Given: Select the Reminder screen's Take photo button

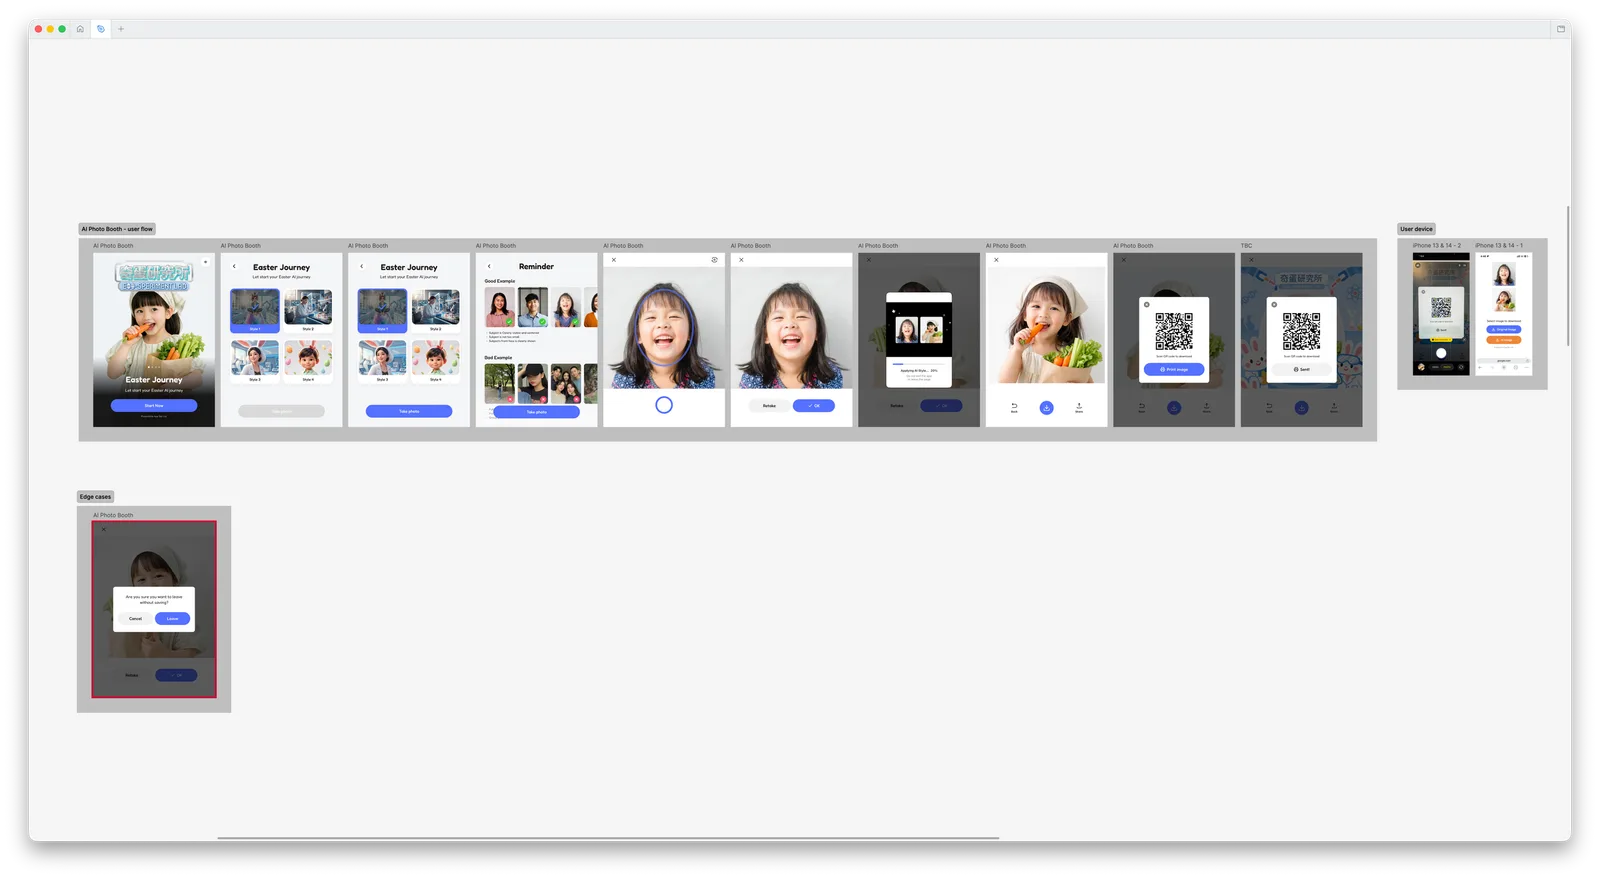Looking at the screenshot, I should point(537,412).
